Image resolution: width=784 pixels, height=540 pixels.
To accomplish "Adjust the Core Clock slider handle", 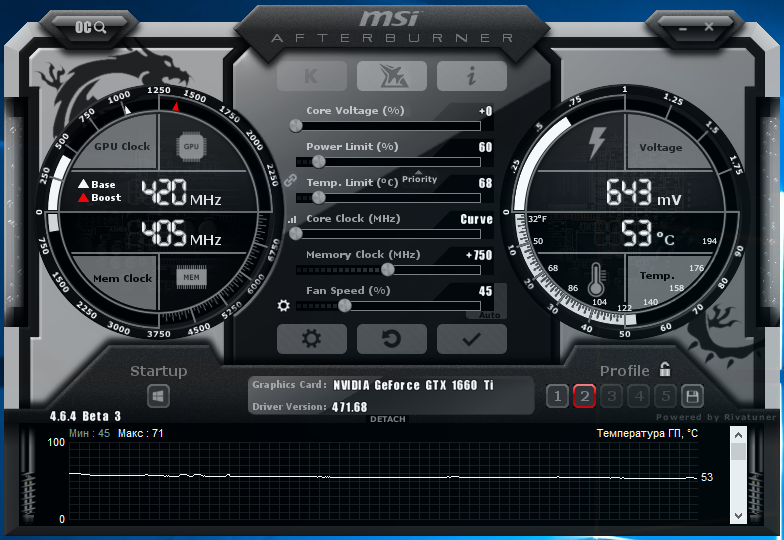I will [296, 234].
